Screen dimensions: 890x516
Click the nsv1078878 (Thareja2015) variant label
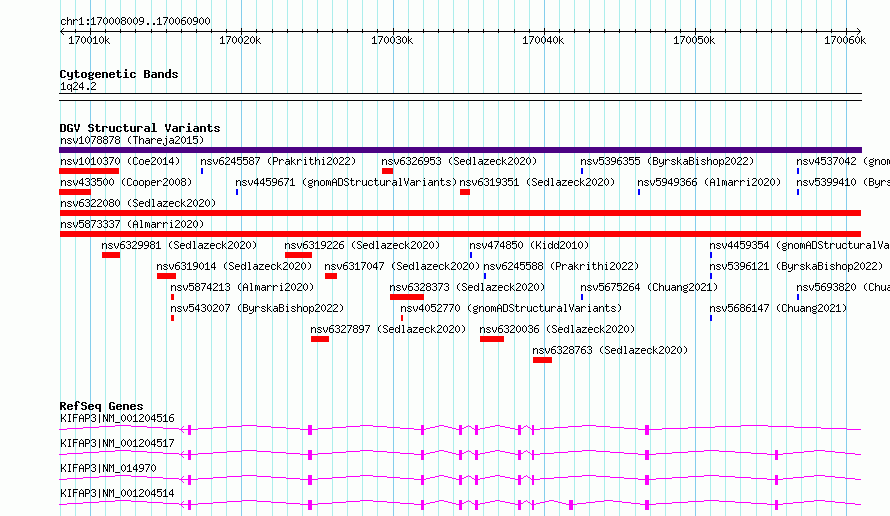(132, 140)
